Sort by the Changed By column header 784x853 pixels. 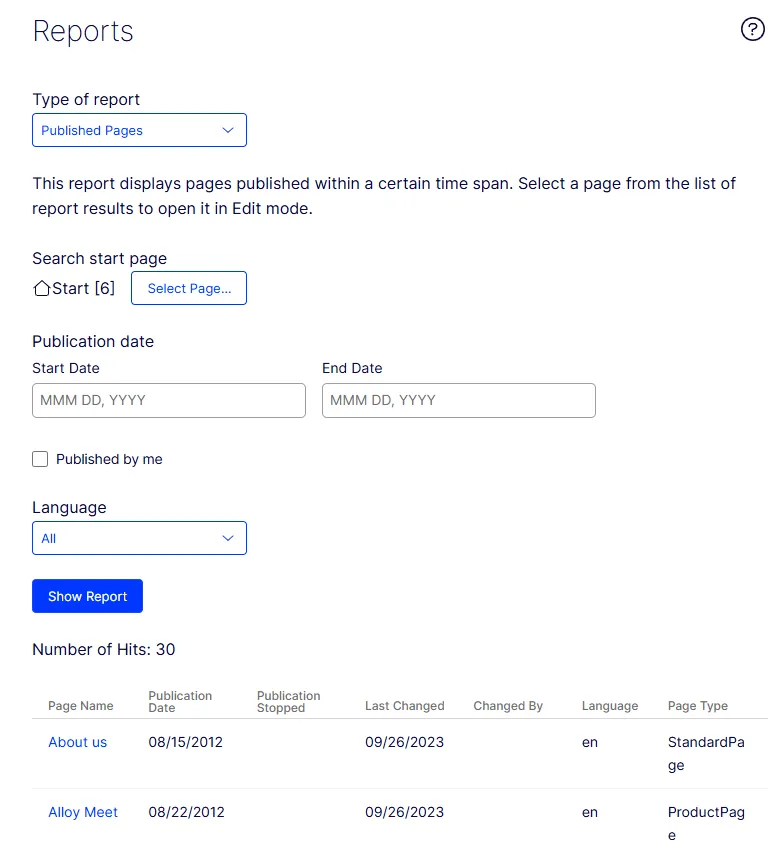coord(508,706)
